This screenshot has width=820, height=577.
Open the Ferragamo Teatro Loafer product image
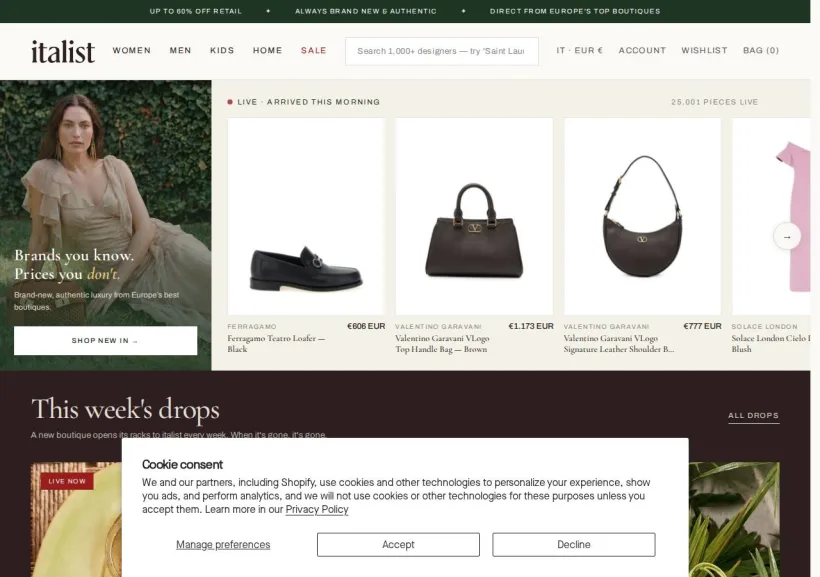pos(306,216)
